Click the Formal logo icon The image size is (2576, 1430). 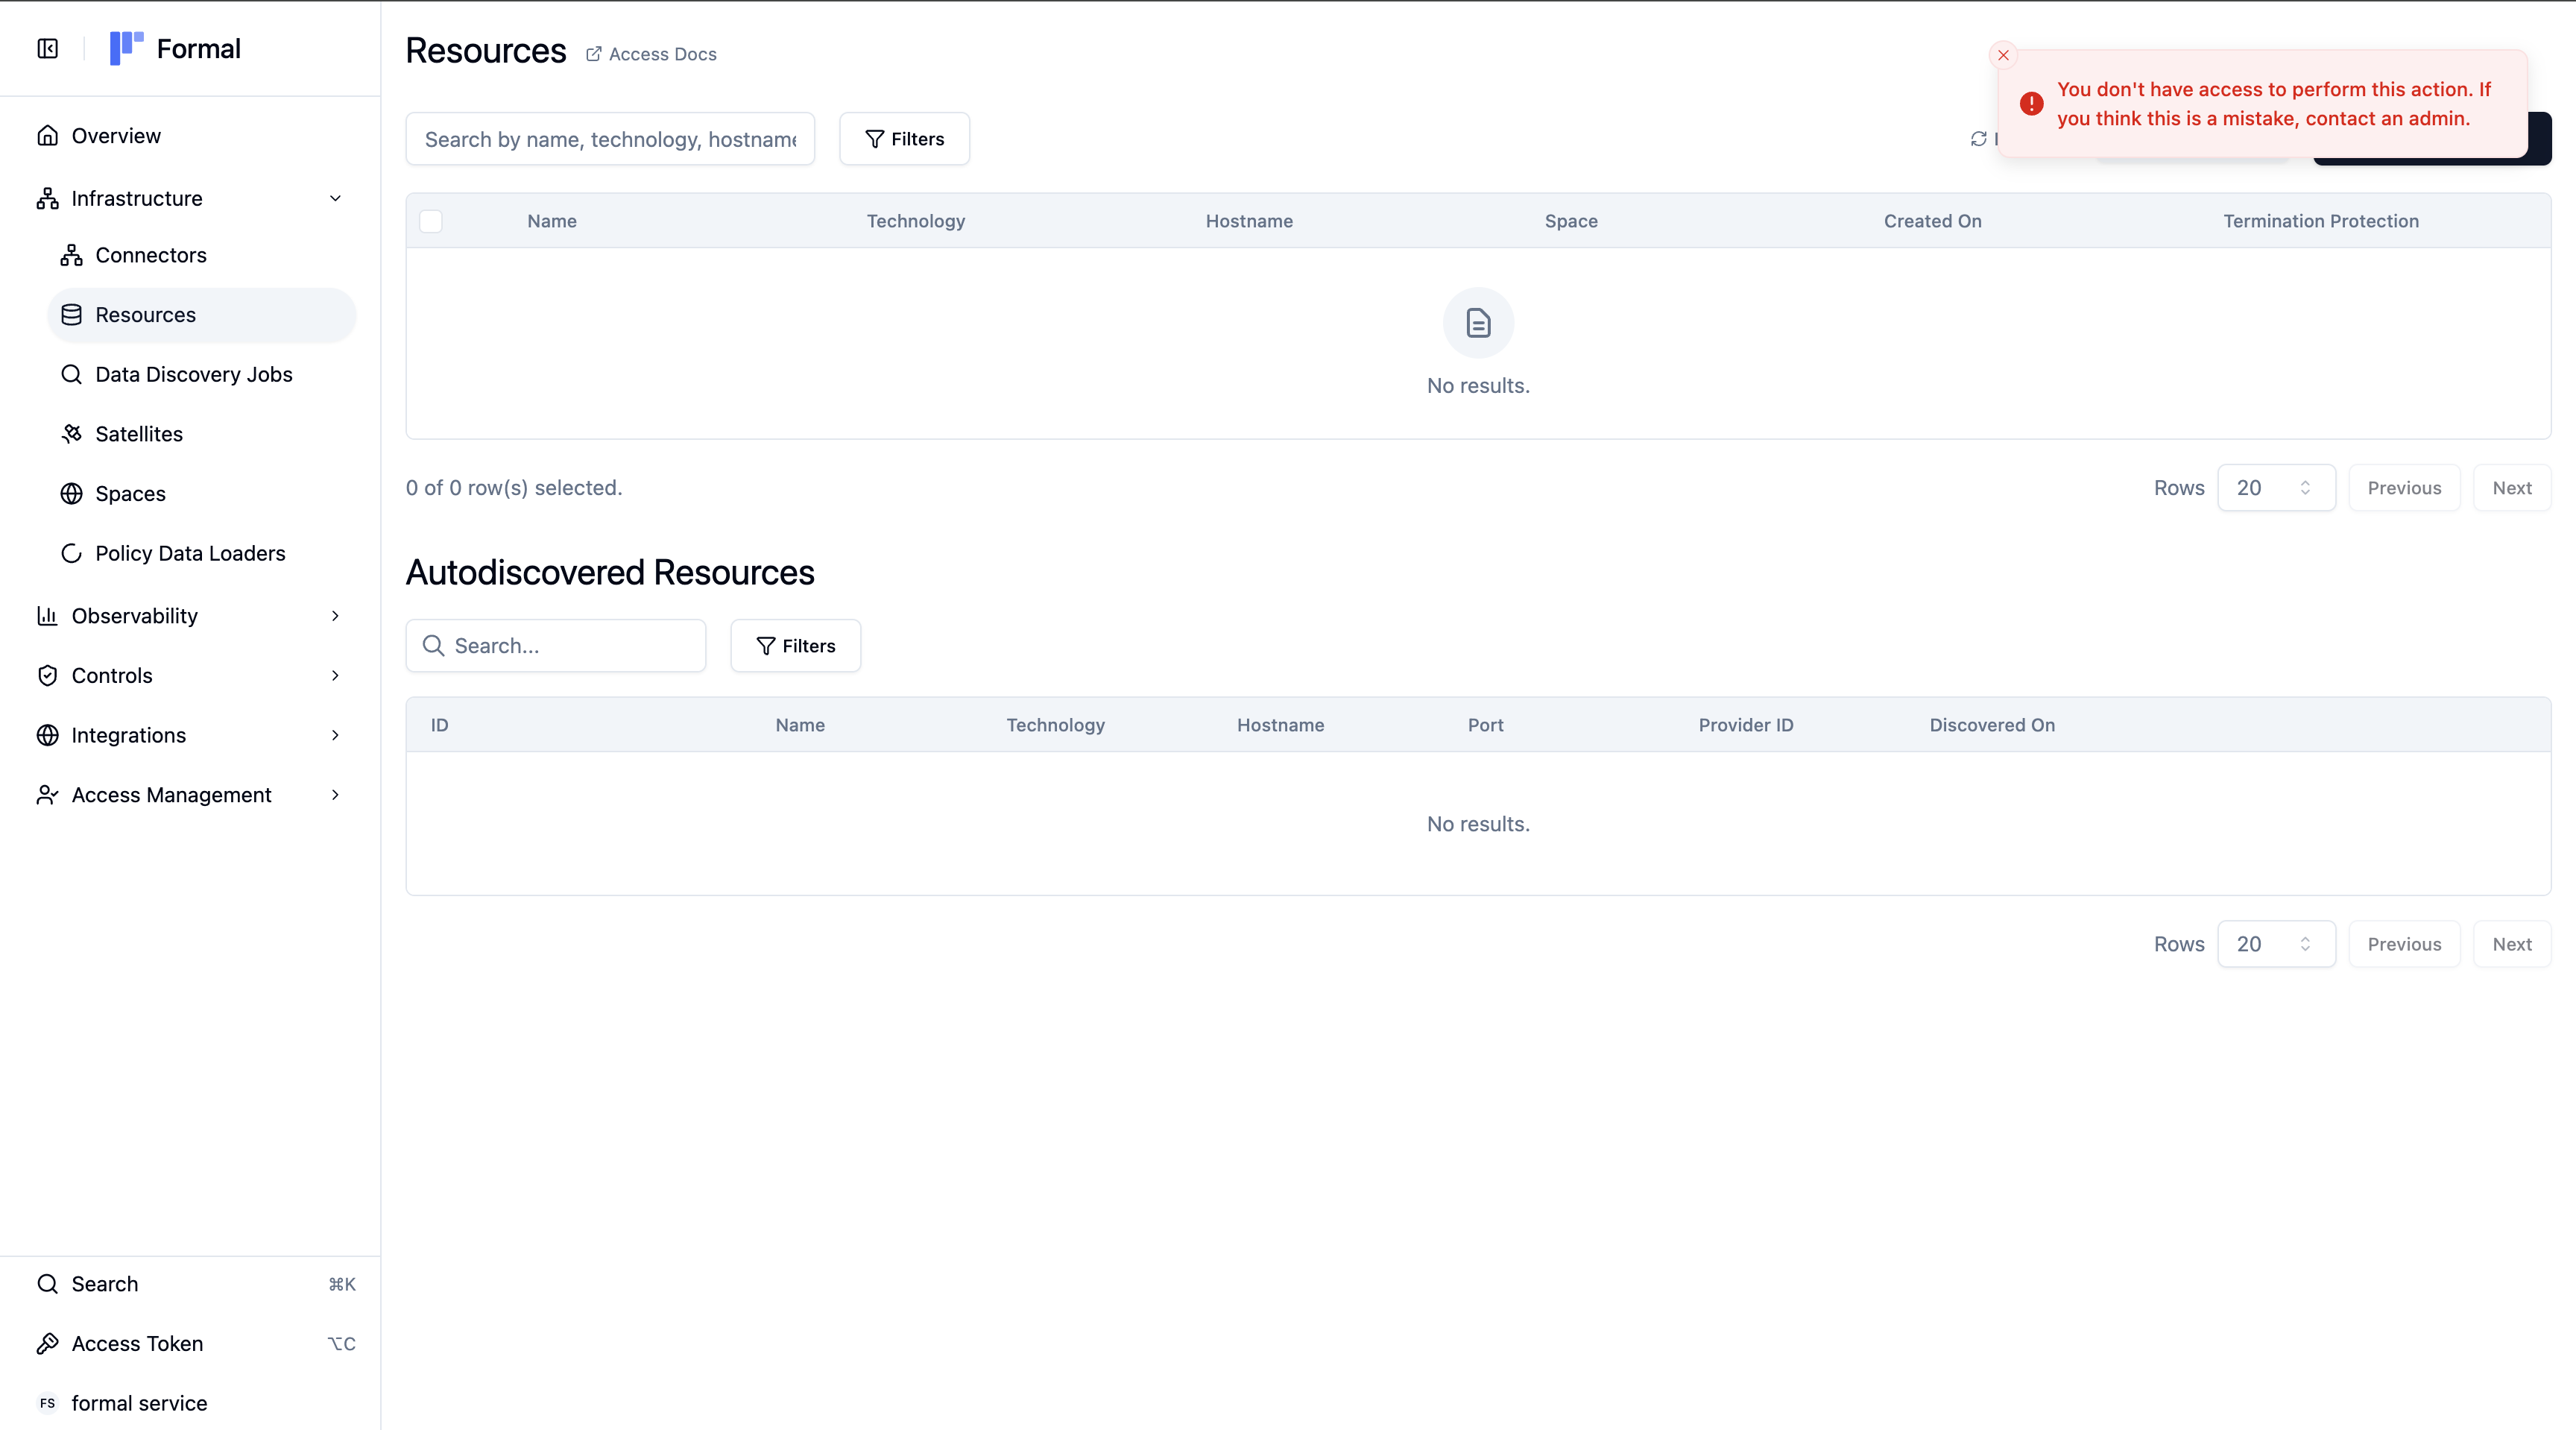(126, 48)
